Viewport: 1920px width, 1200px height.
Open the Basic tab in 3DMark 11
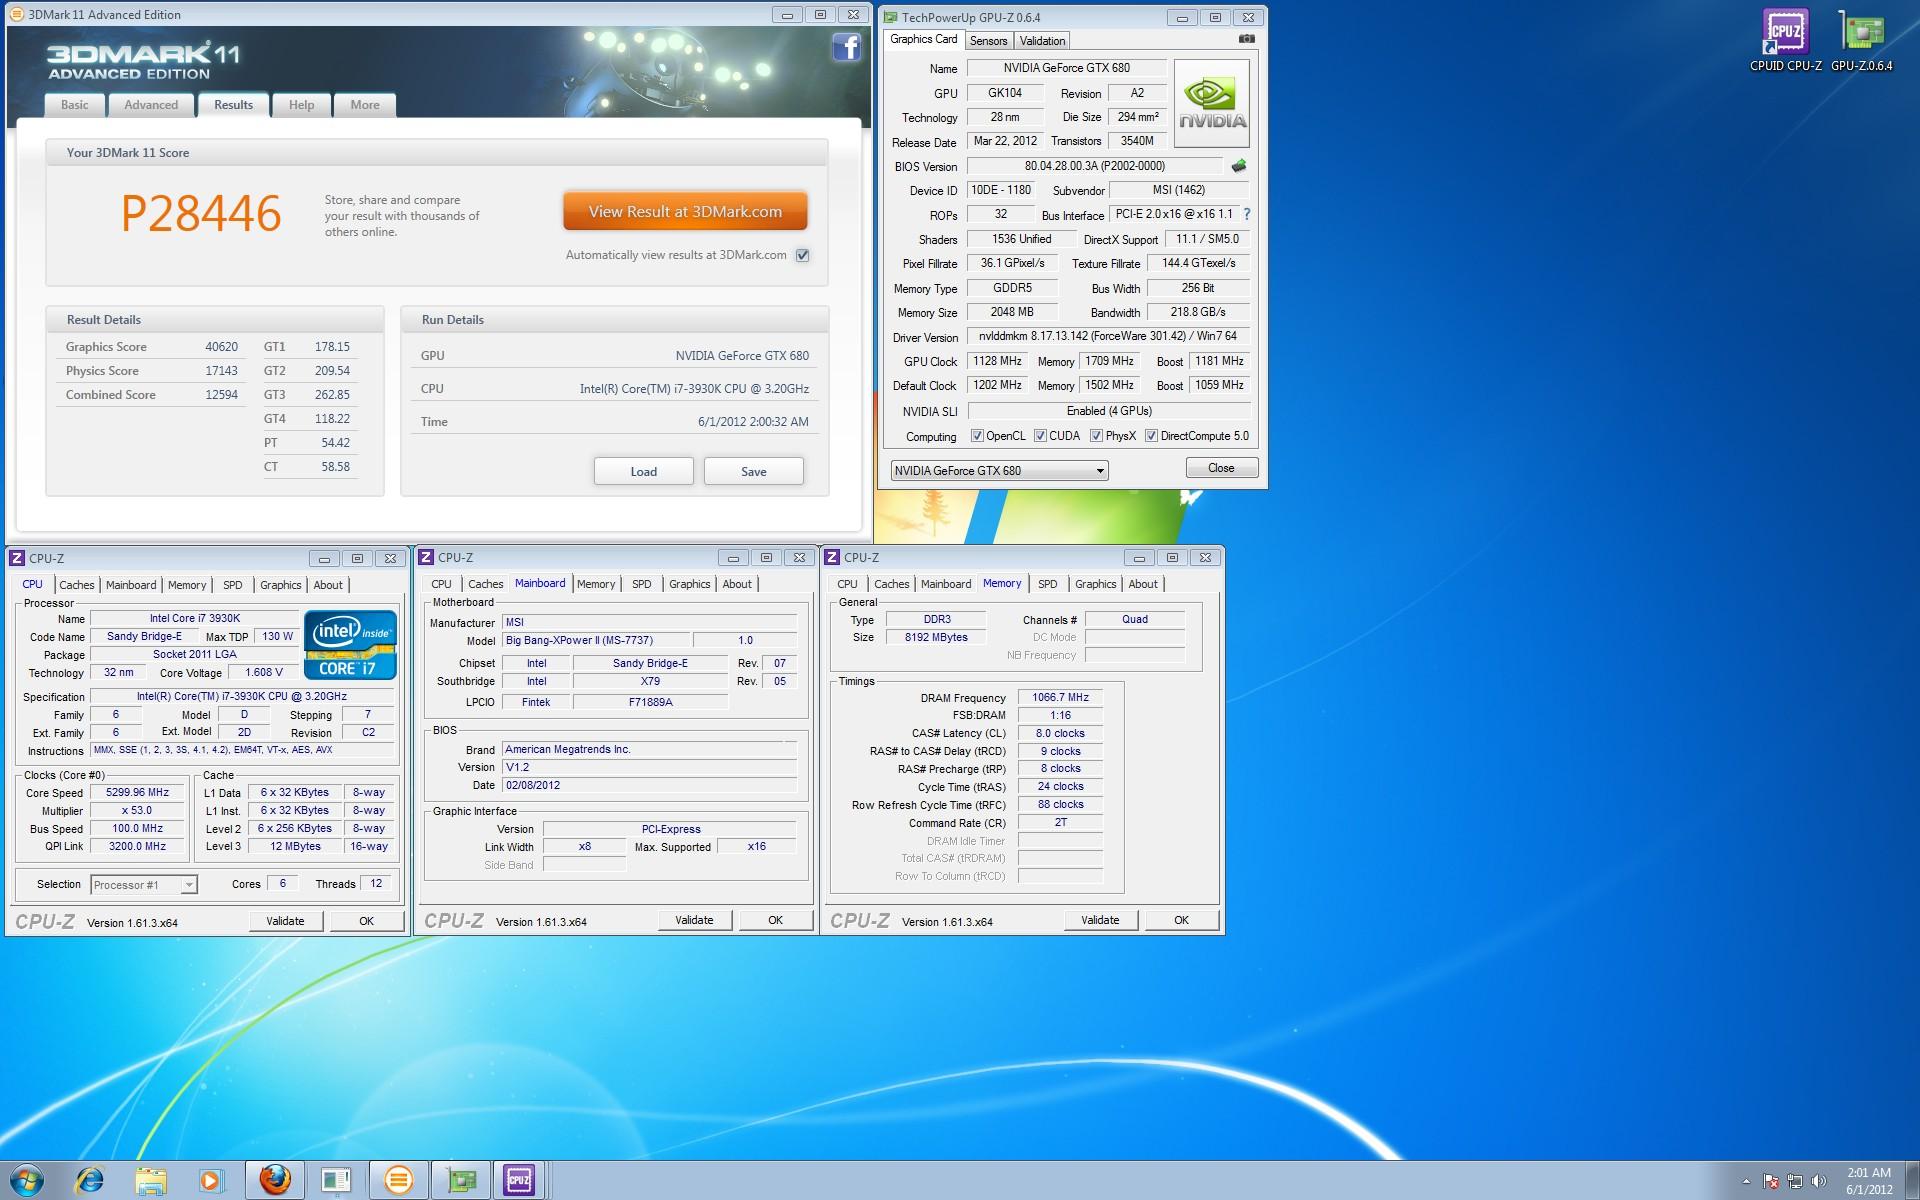tap(75, 105)
